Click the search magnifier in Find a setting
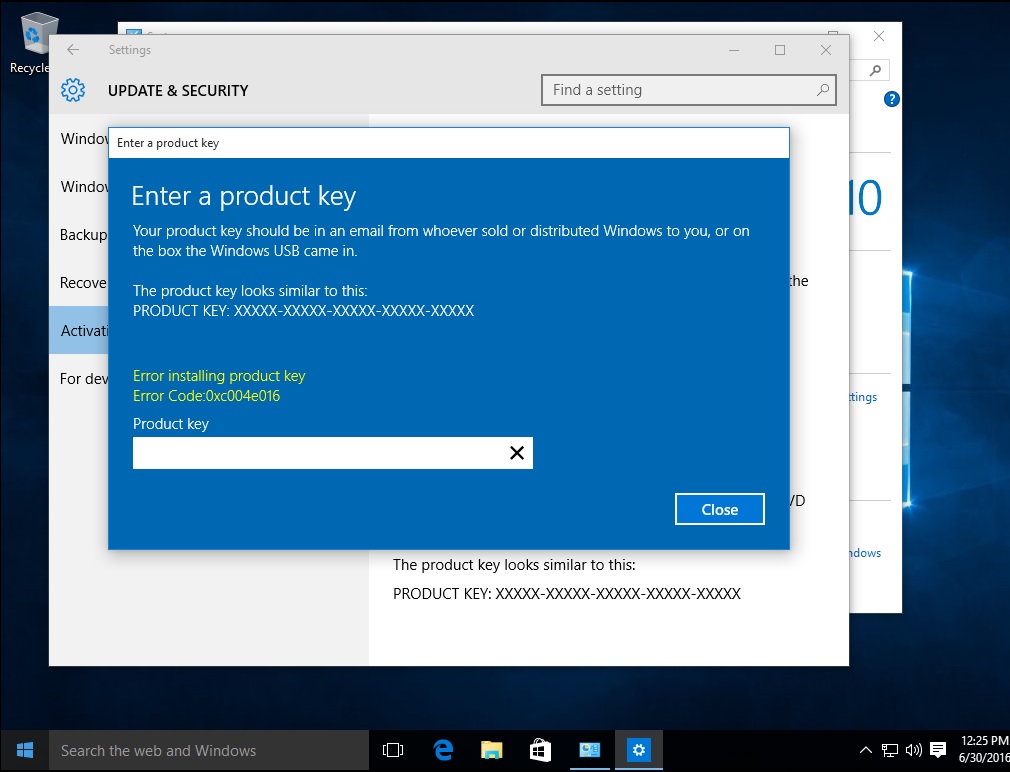The width and height of the screenshot is (1010, 772). point(823,90)
